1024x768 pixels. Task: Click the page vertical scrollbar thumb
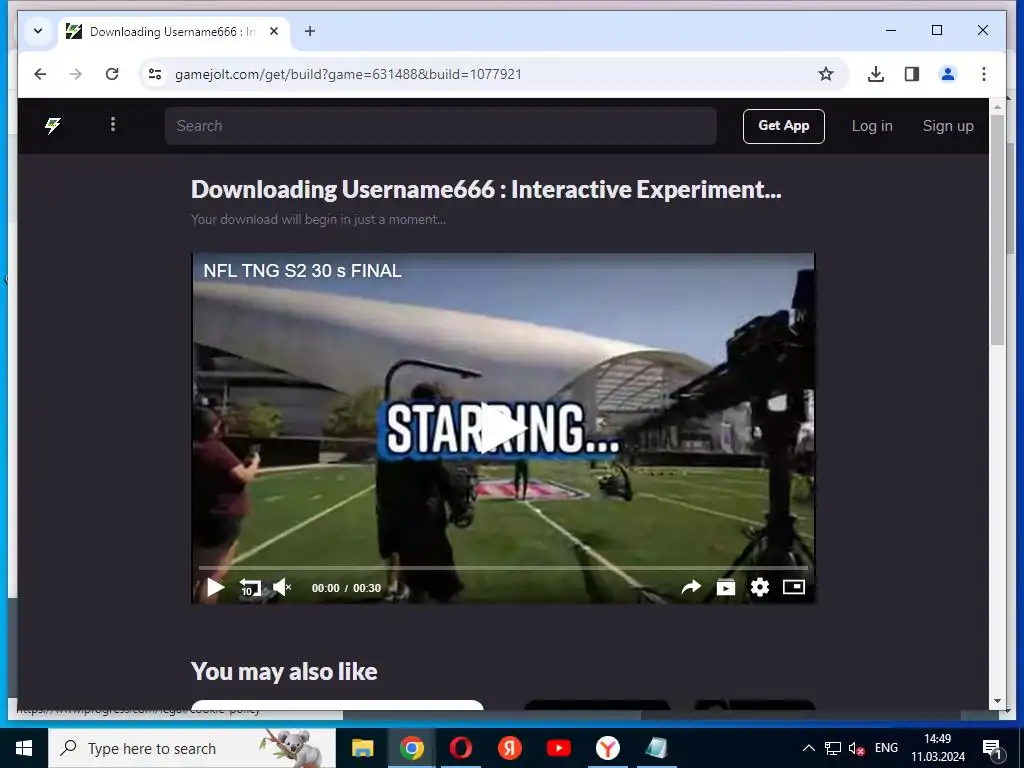coord(997,229)
